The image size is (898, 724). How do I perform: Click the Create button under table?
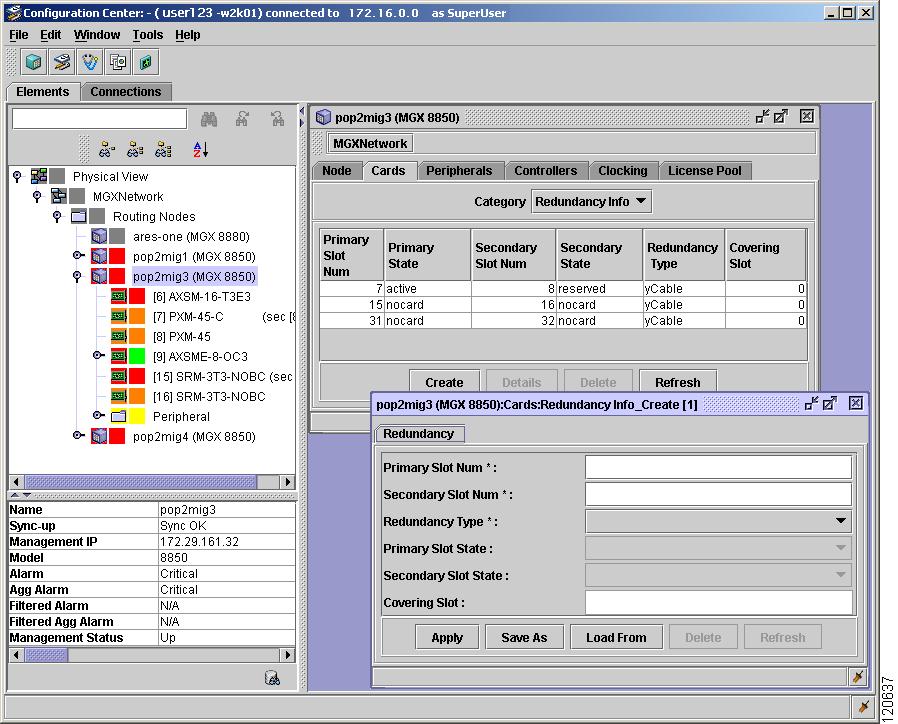[x=444, y=382]
